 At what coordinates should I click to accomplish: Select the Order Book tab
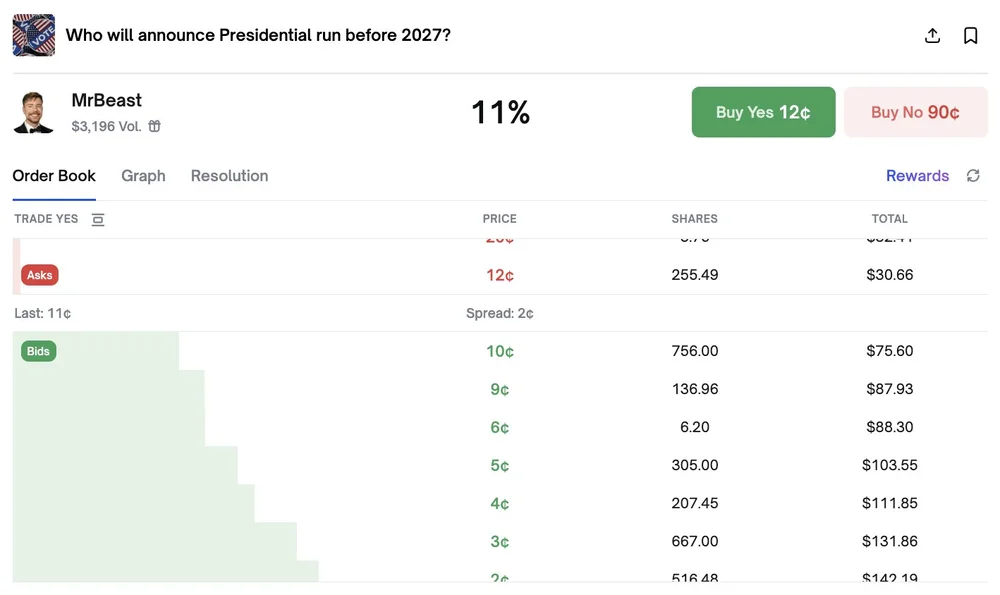pos(54,175)
